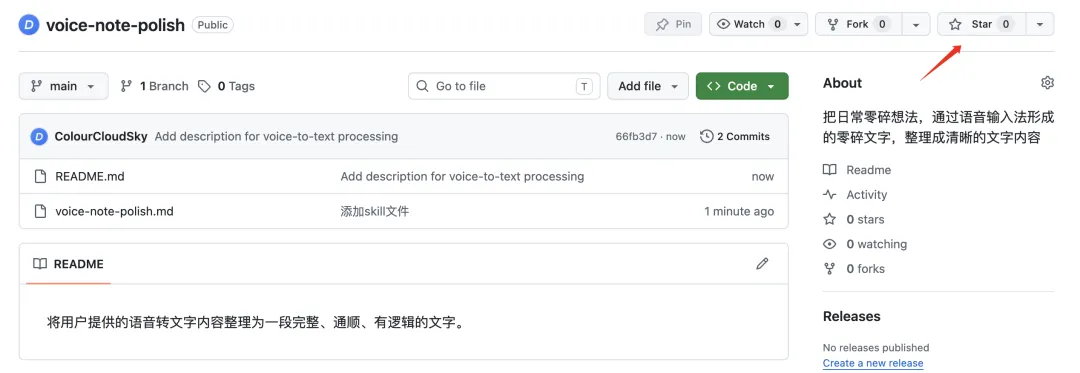Image resolution: width=1080 pixels, height=373 pixels.
Task: Click the Public visibility badge
Action: (x=213, y=25)
